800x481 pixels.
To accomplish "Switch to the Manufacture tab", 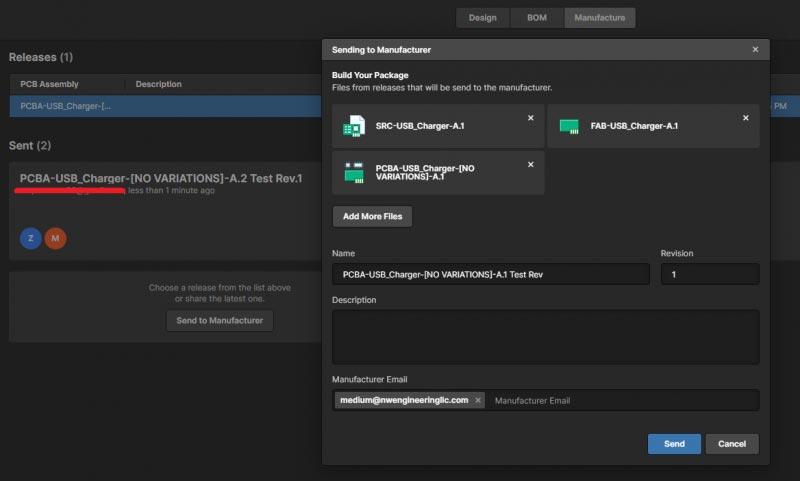I will (599, 18).
